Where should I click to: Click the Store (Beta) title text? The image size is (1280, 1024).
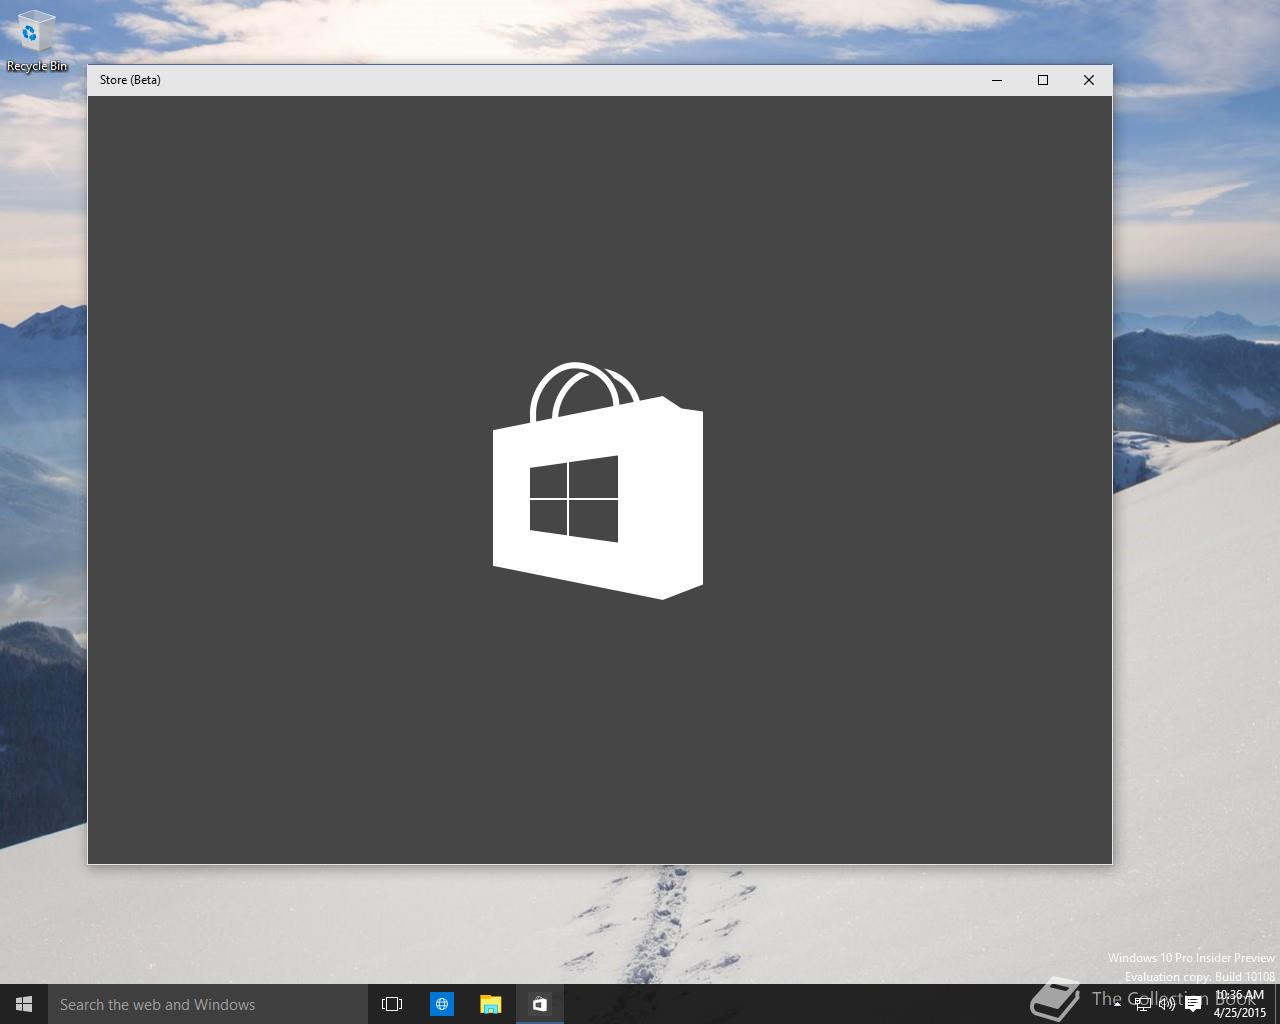[130, 80]
